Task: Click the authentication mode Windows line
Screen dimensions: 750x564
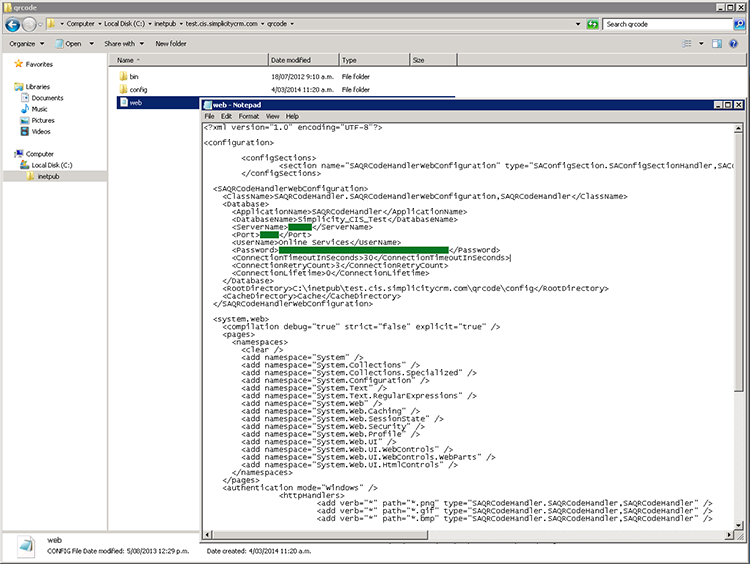Action: click(x=300, y=488)
